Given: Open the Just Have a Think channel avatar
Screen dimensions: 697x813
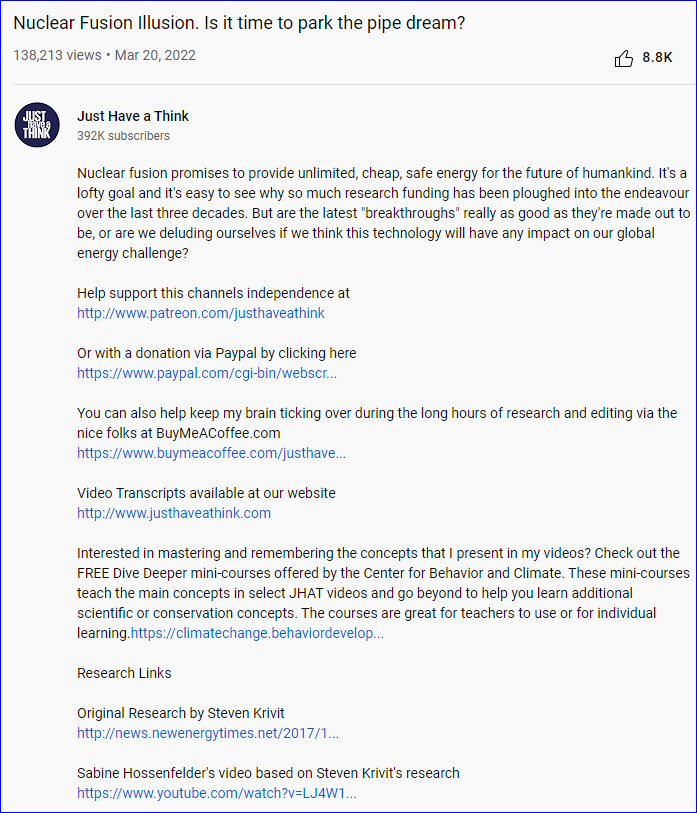Looking at the screenshot, I should click(x=37, y=125).
